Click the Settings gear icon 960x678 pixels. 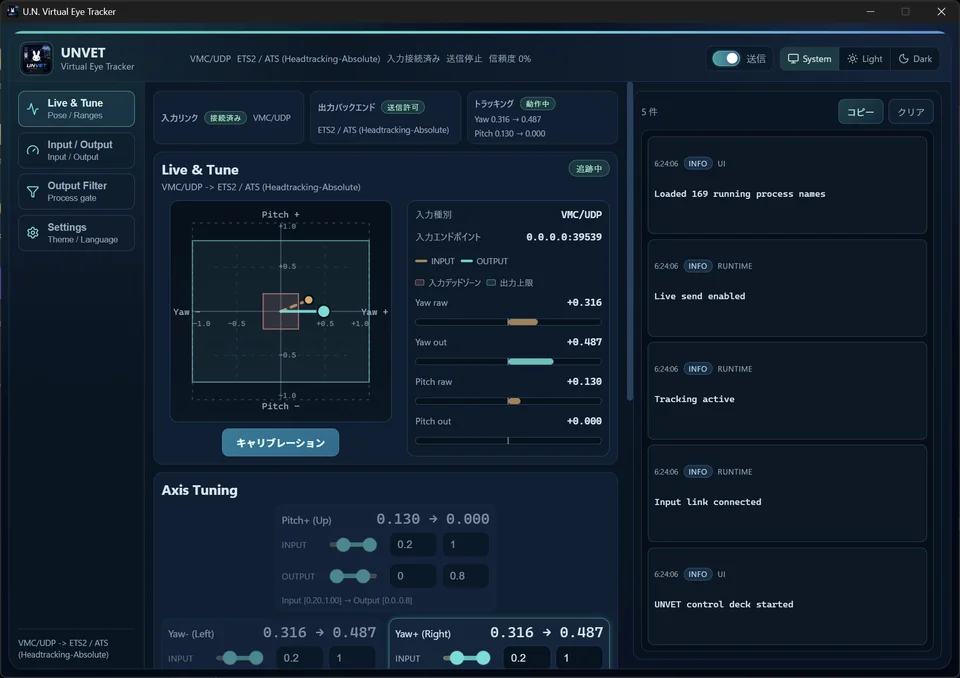coord(33,233)
